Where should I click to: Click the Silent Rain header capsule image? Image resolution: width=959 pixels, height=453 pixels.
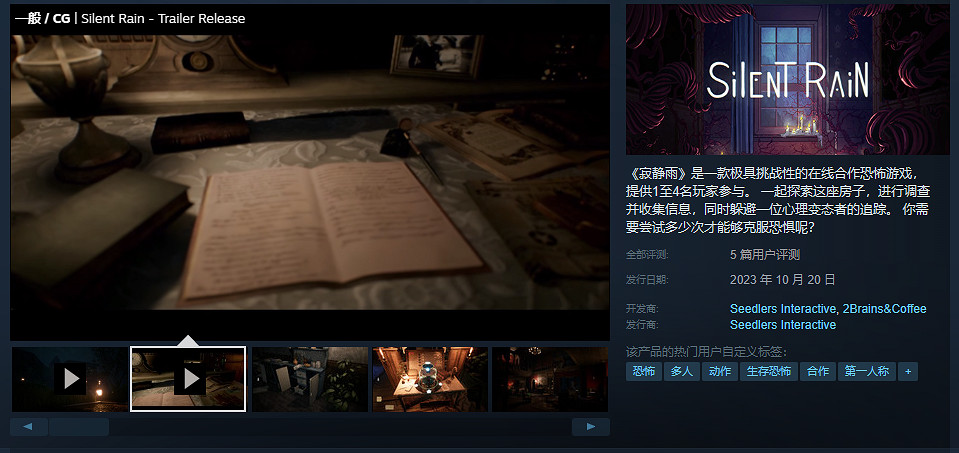click(x=788, y=79)
